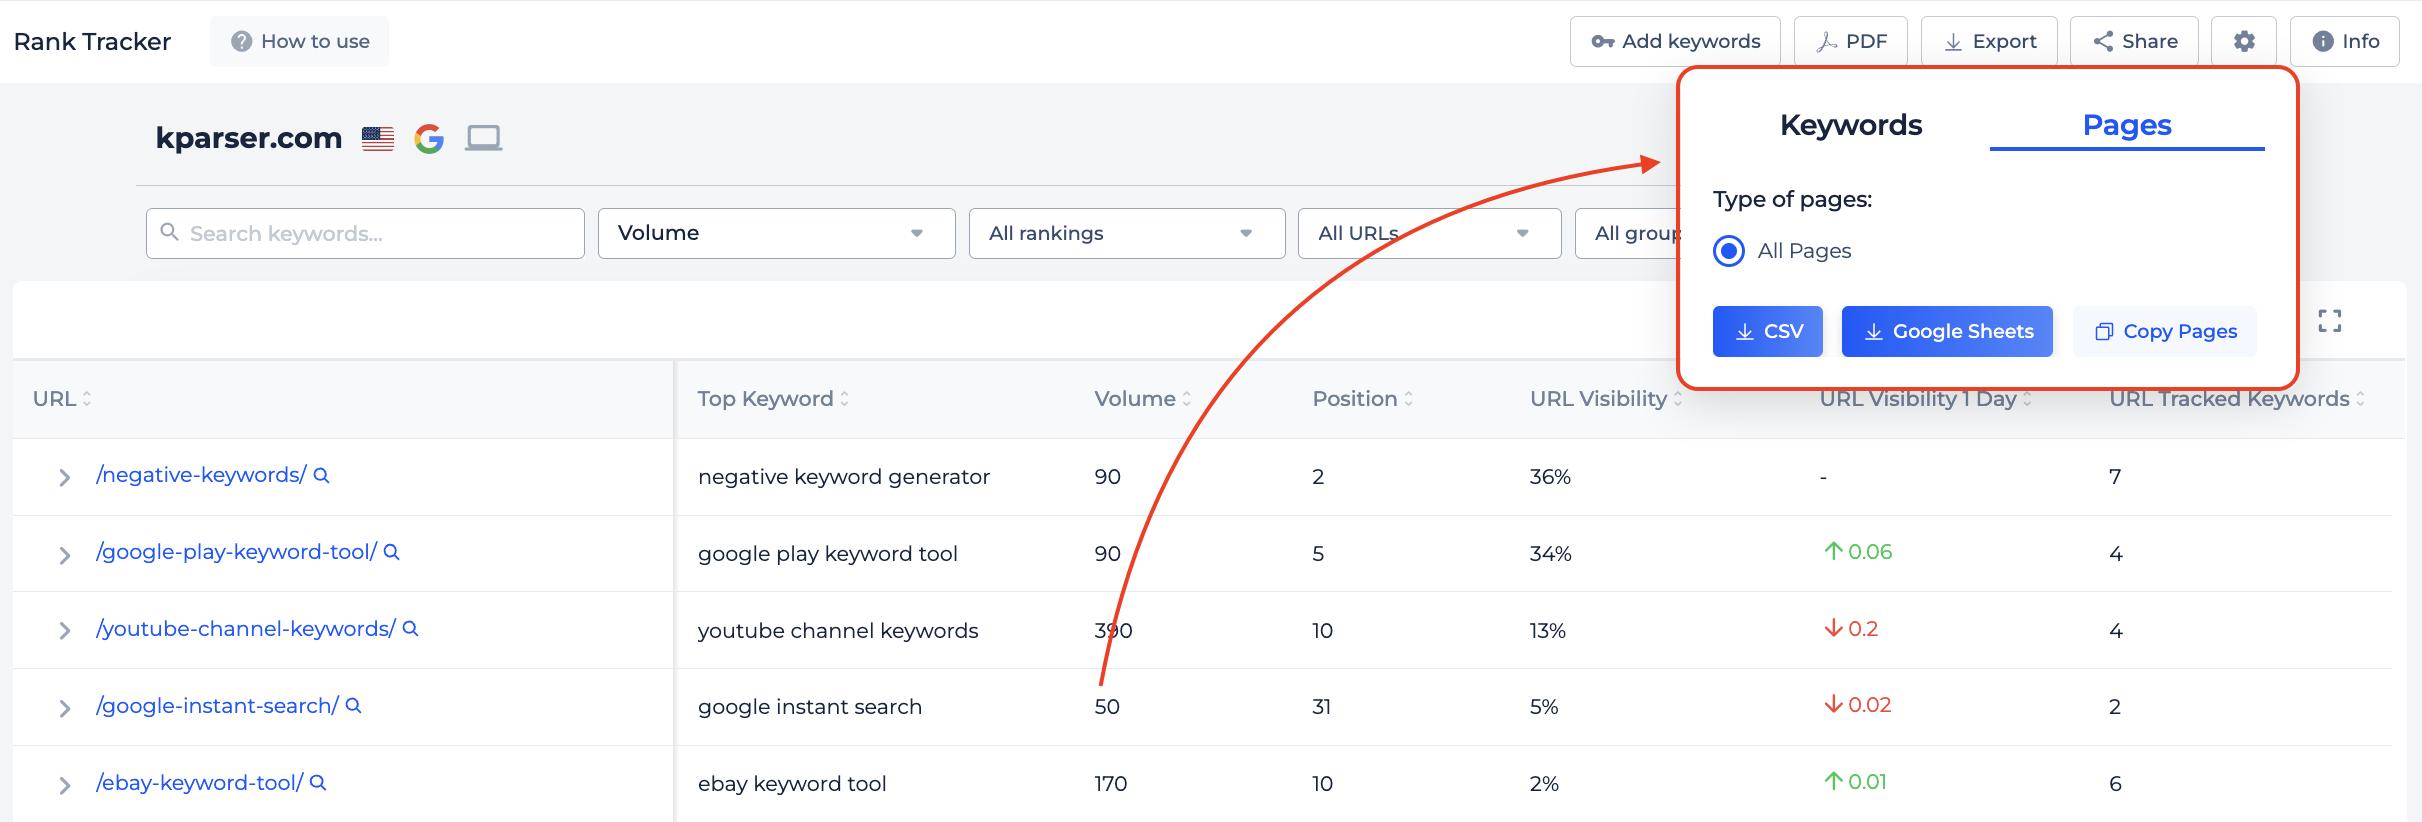This screenshot has width=2422, height=822.
Task: Click the 36% URL visibility value
Action: point(1550,477)
